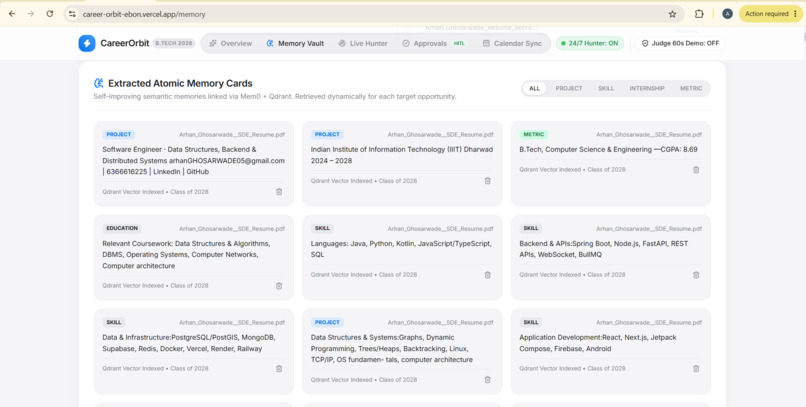The height and width of the screenshot is (407, 806).
Task: Click "B.Tech, Computer Science & Engineering" text
Action: tap(584, 150)
